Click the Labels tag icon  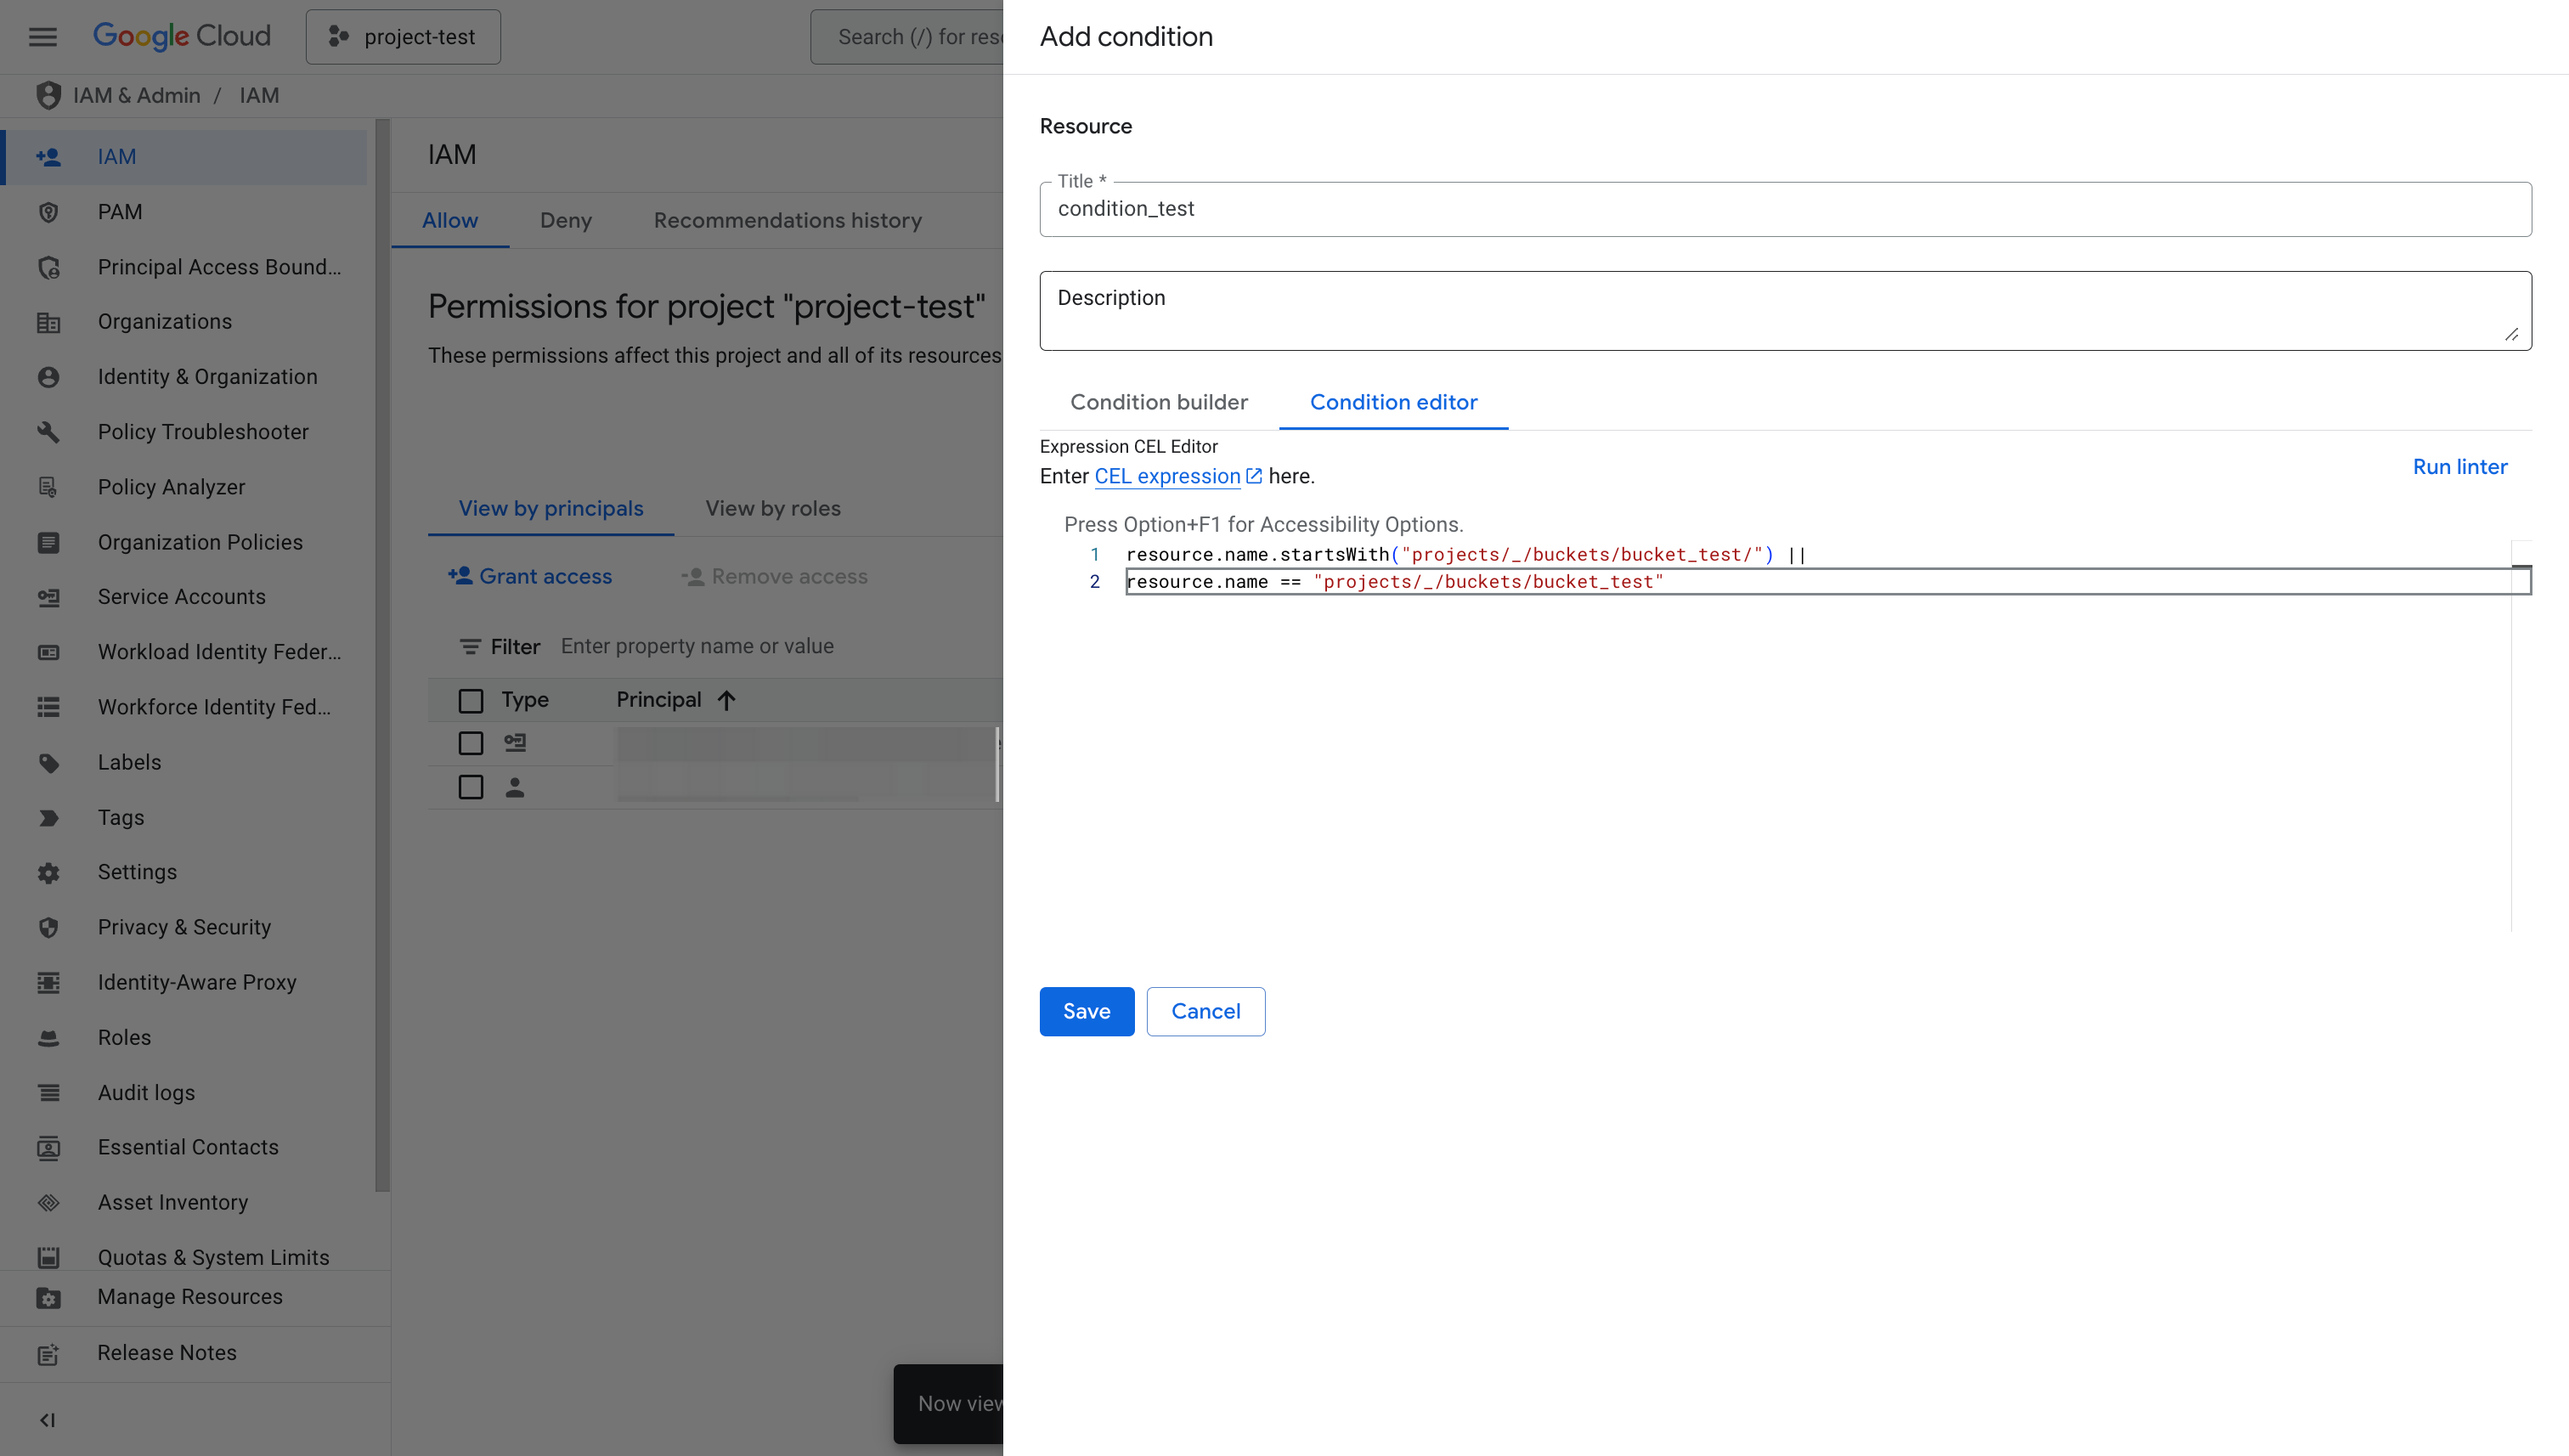48,763
